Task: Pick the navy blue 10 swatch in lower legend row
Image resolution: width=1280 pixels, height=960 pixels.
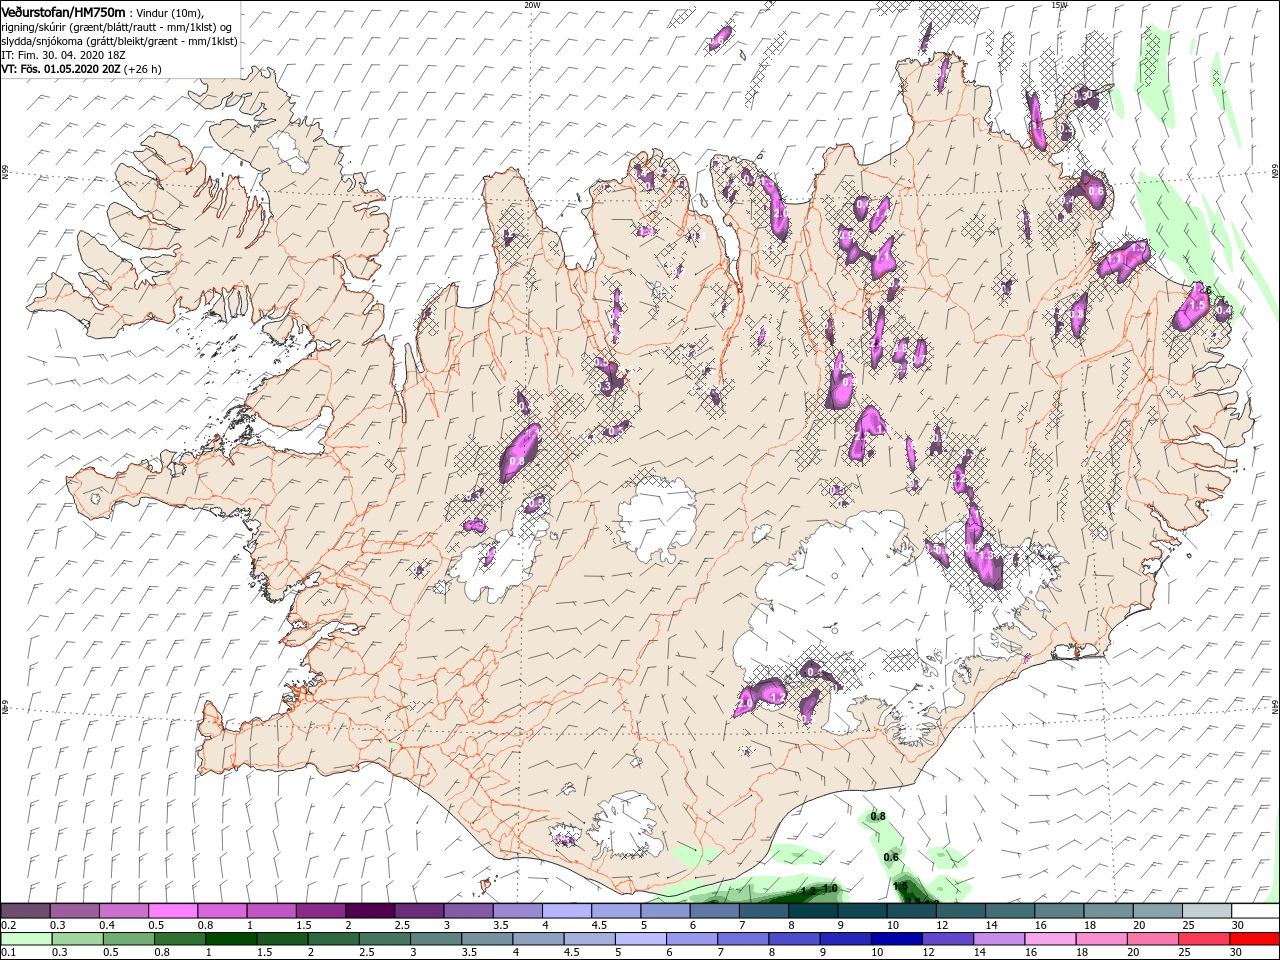Action: point(896,939)
